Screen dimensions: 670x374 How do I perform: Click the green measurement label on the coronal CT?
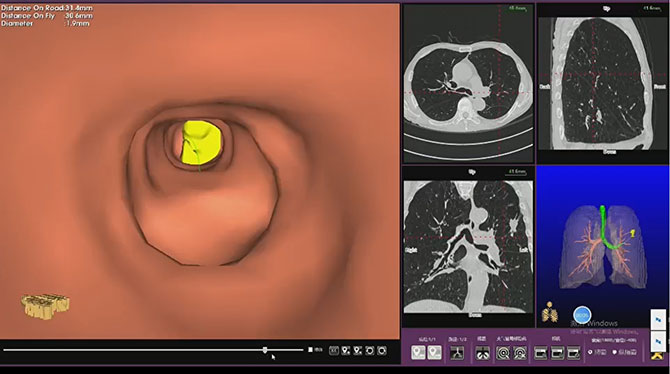pyautogui.click(x=517, y=172)
